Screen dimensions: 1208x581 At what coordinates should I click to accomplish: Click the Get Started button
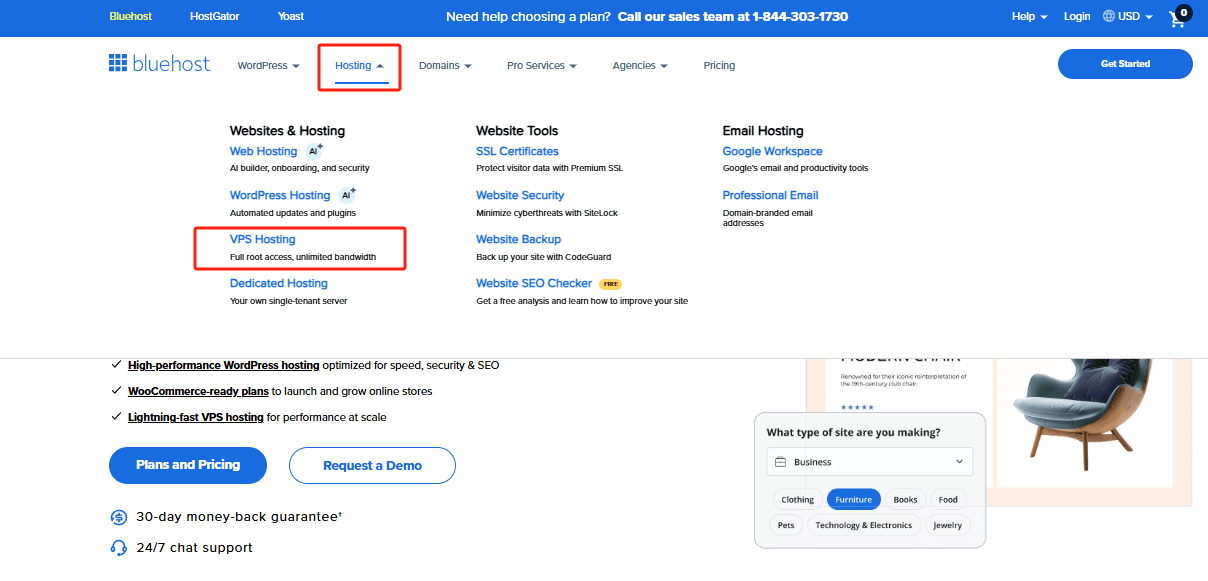(x=1125, y=64)
